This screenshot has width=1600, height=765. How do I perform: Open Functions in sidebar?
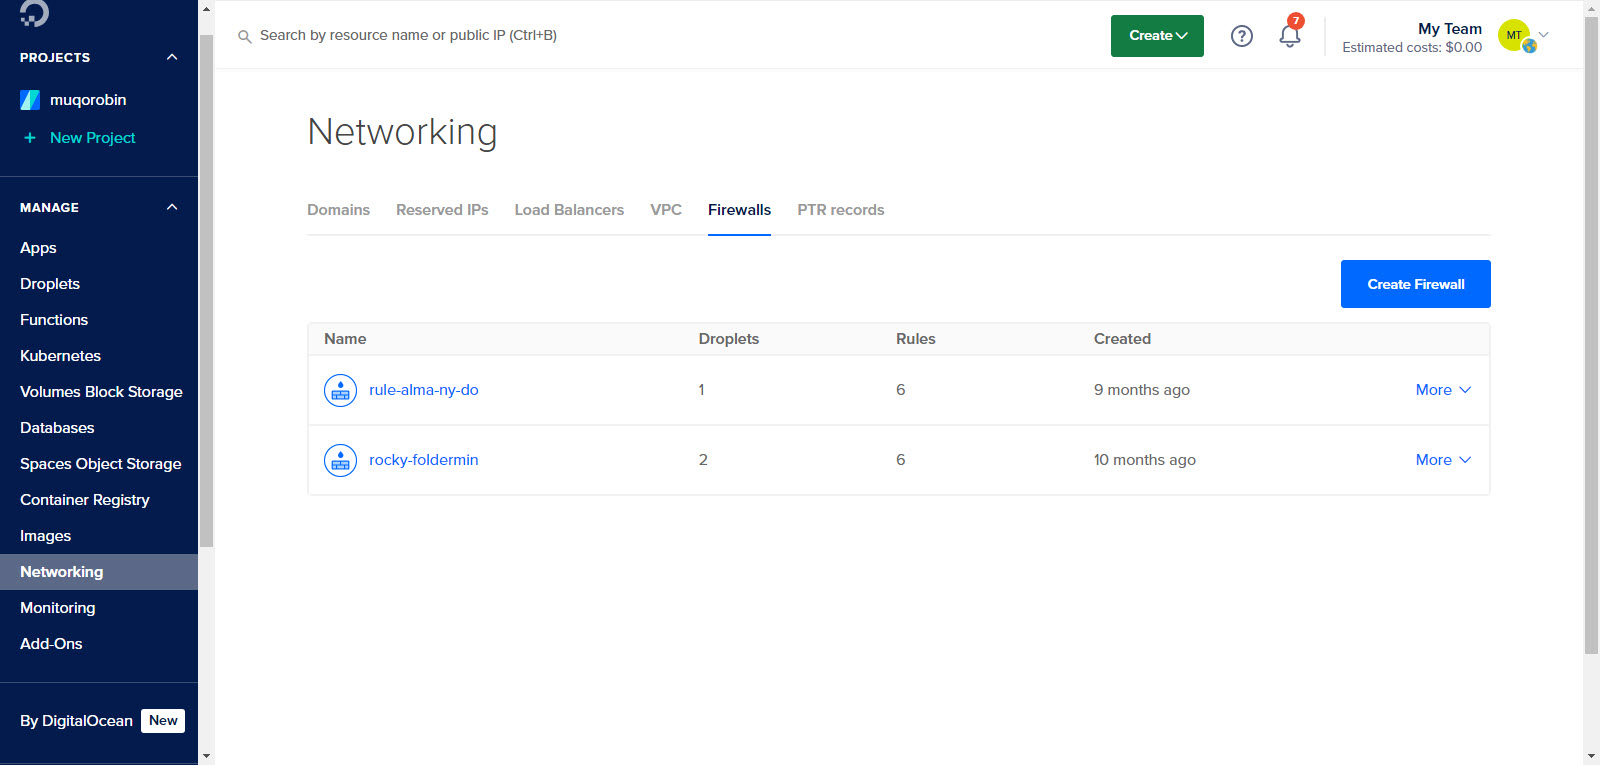[54, 320]
